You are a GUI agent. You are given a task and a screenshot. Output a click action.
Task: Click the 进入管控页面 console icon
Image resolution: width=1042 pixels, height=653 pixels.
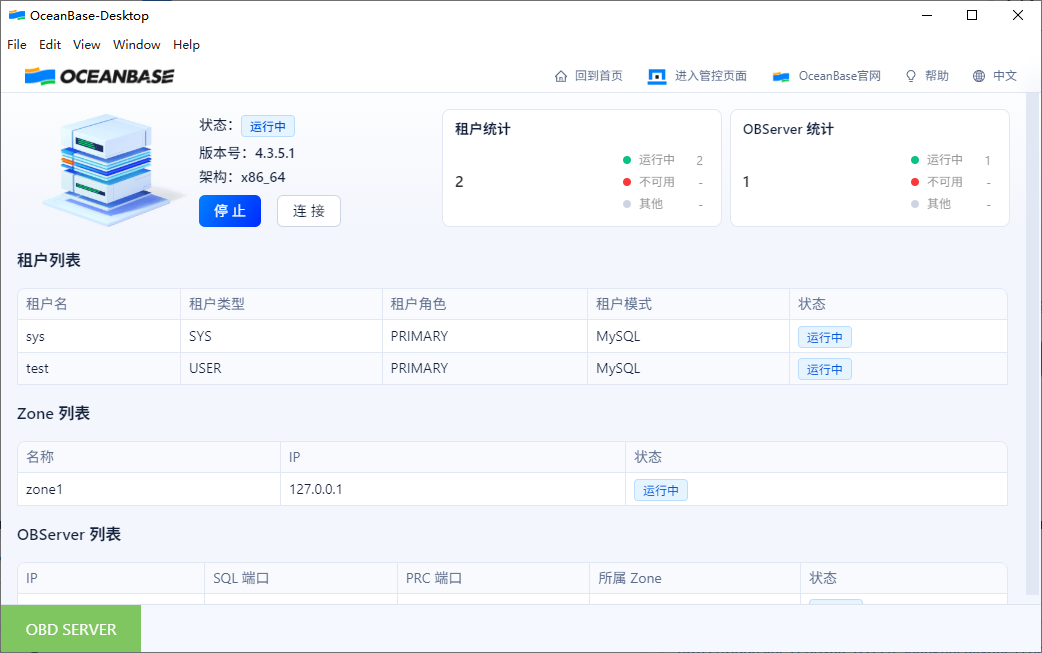coord(657,76)
